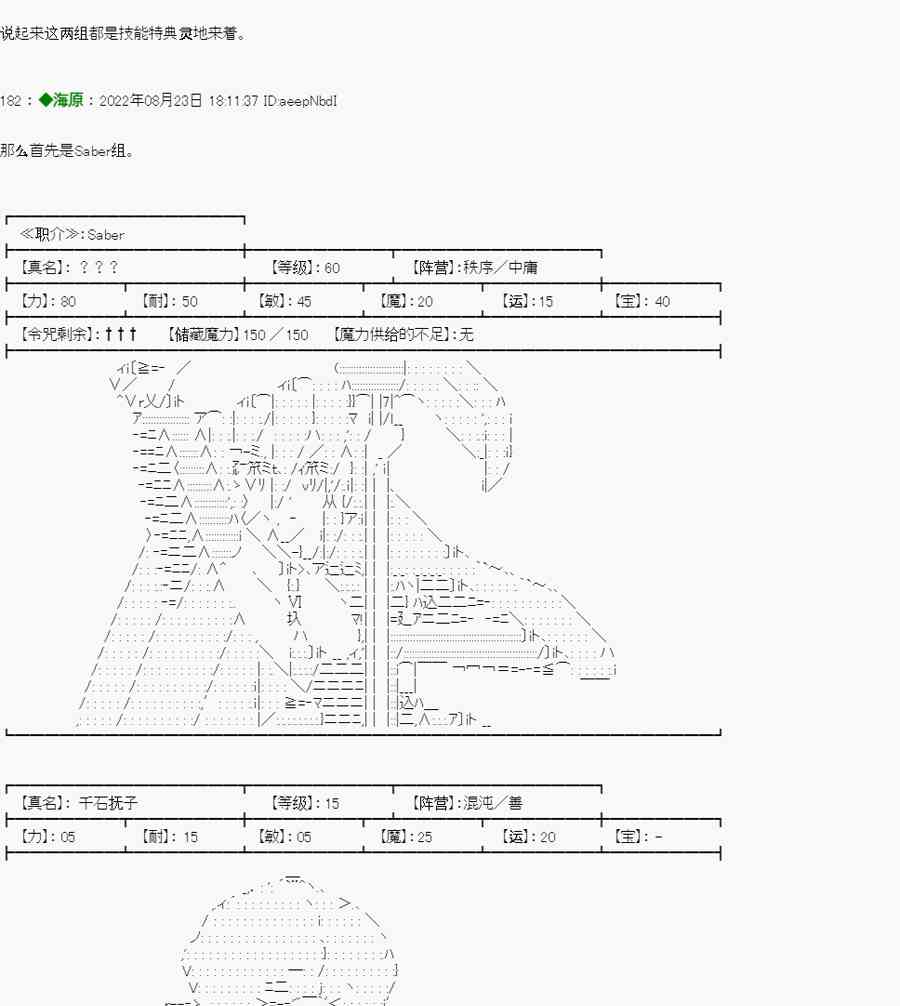The image size is (900, 1006).
Task: Click the poster name ◆海原
Action: point(62,101)
